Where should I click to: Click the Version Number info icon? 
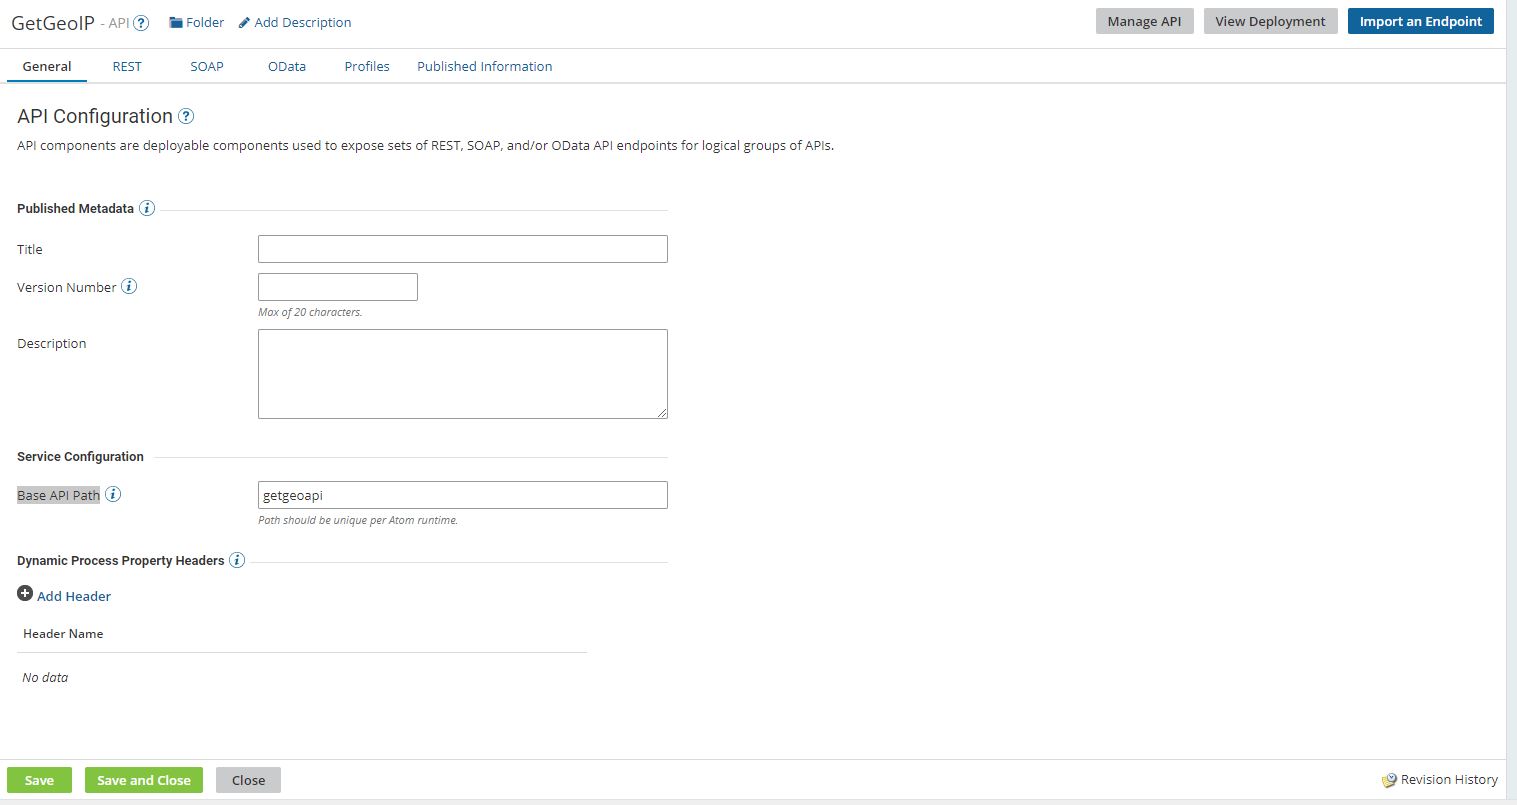[x=128, y=286]
